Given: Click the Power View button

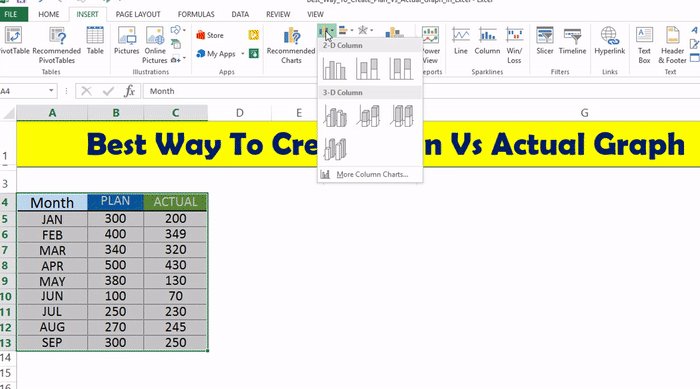Looking at the screenshot, I should (430, 45).
